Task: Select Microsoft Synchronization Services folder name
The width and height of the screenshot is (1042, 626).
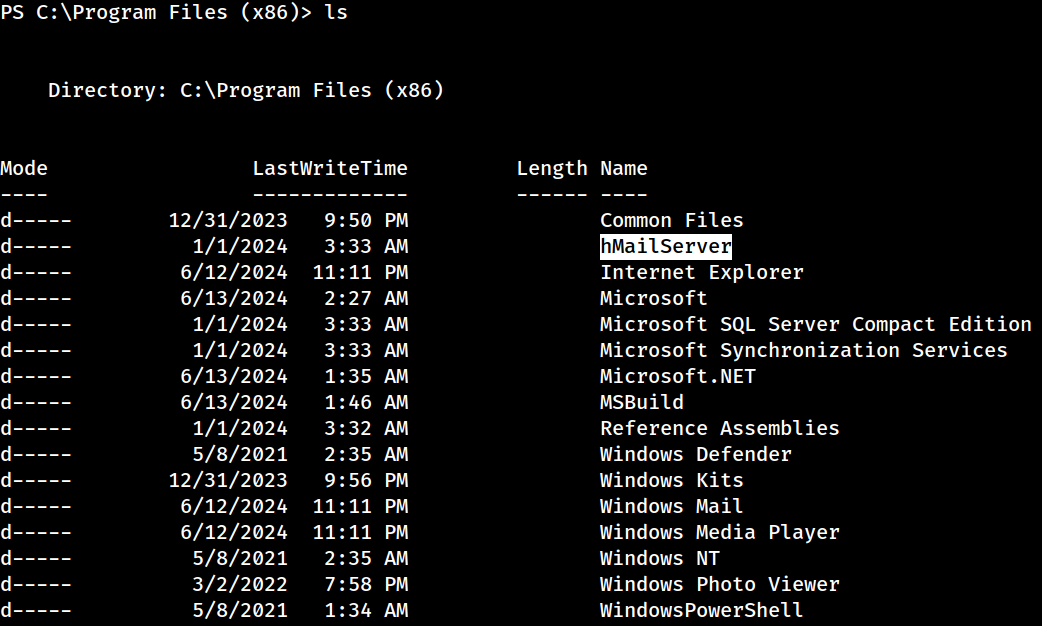Action: point(803,350)
